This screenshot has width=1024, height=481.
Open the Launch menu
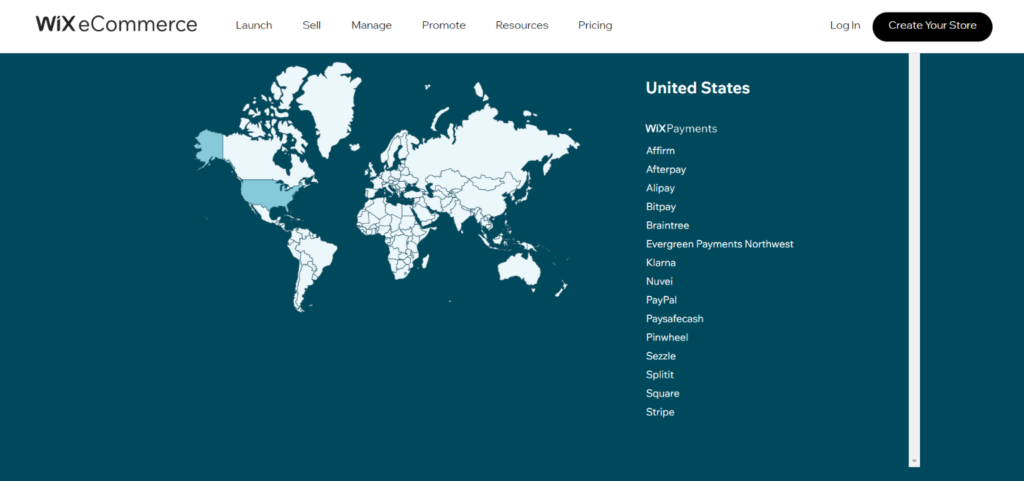(x=253, y=25)
